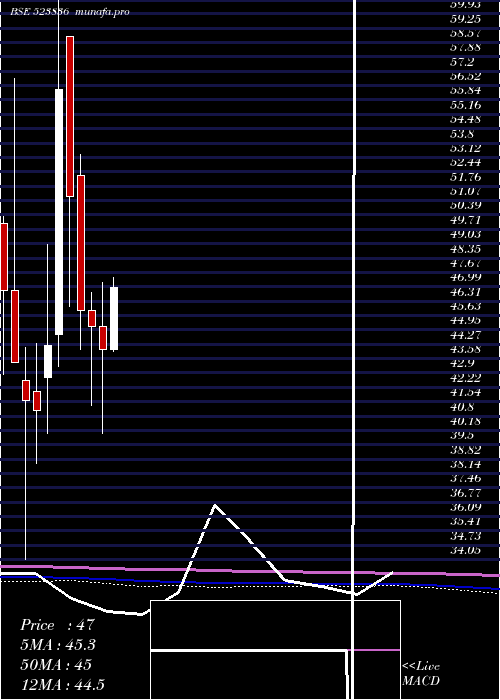This screenshot has width=500, height=700.
Task: Click the 48.35 price axis label
Action: pos(465,249)
